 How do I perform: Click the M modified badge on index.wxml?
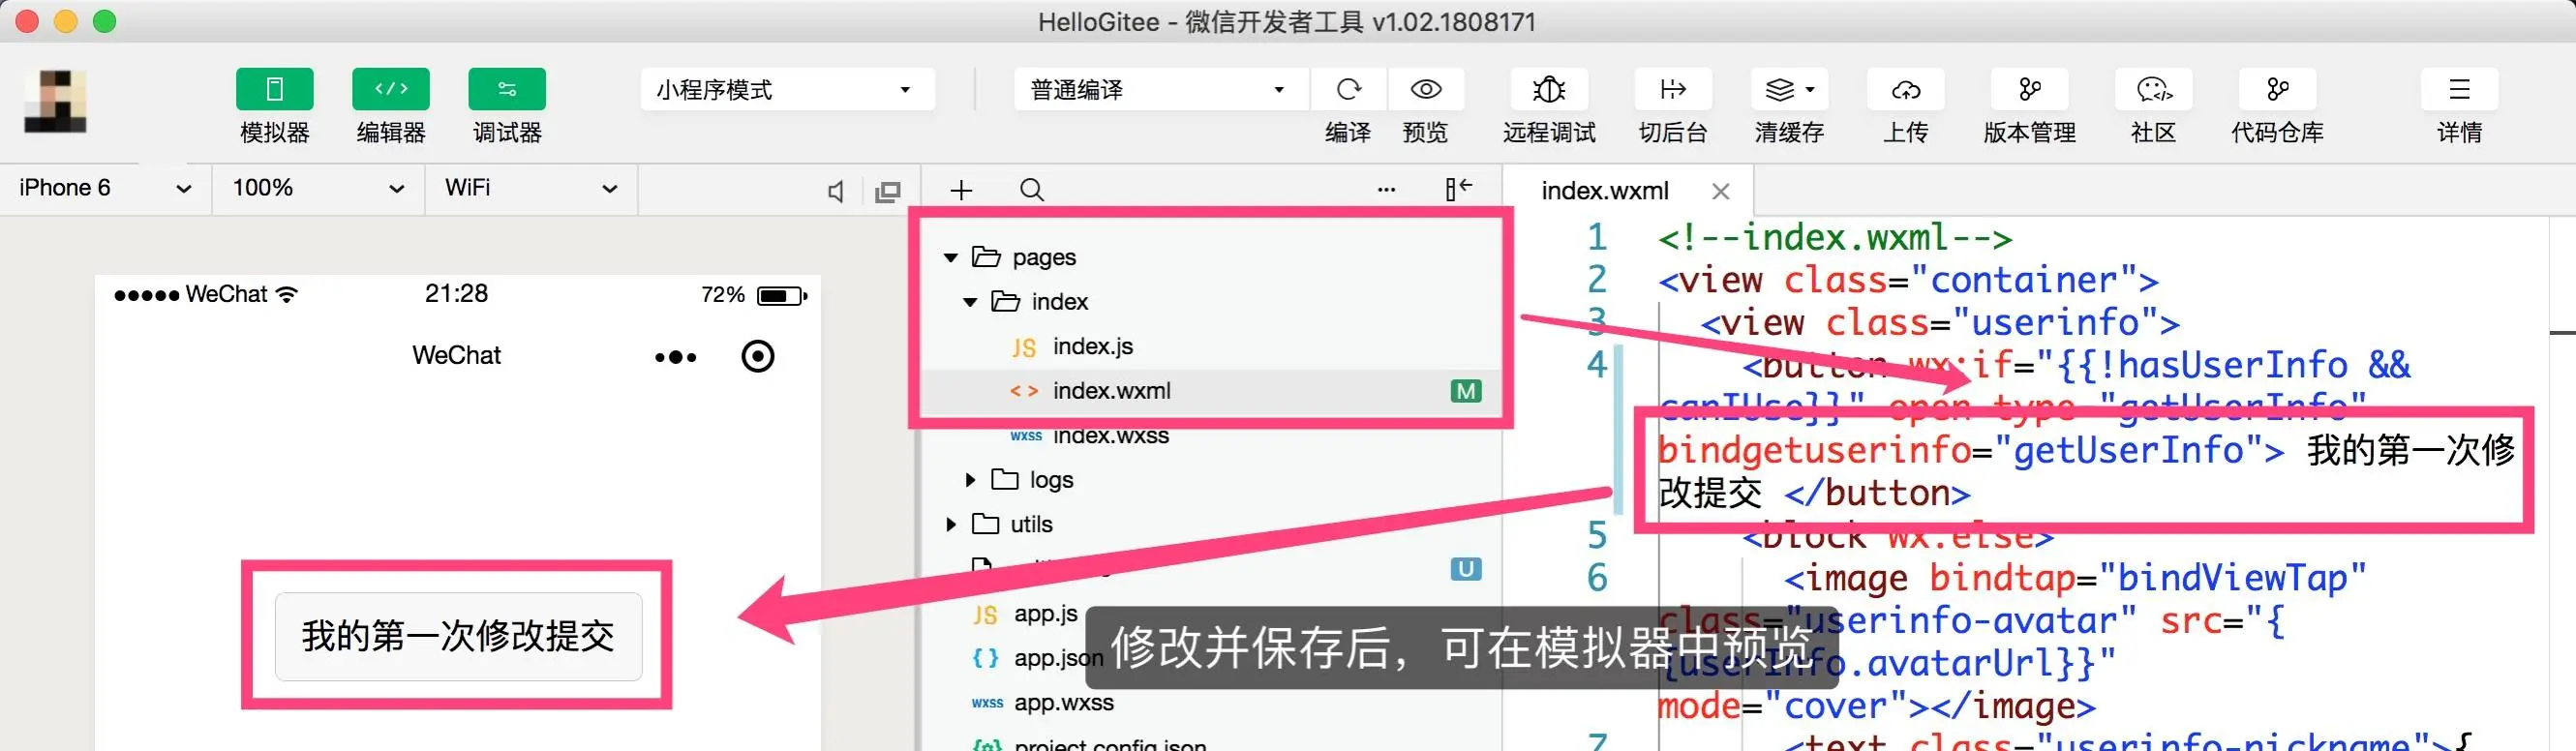tap(1466, 391)
